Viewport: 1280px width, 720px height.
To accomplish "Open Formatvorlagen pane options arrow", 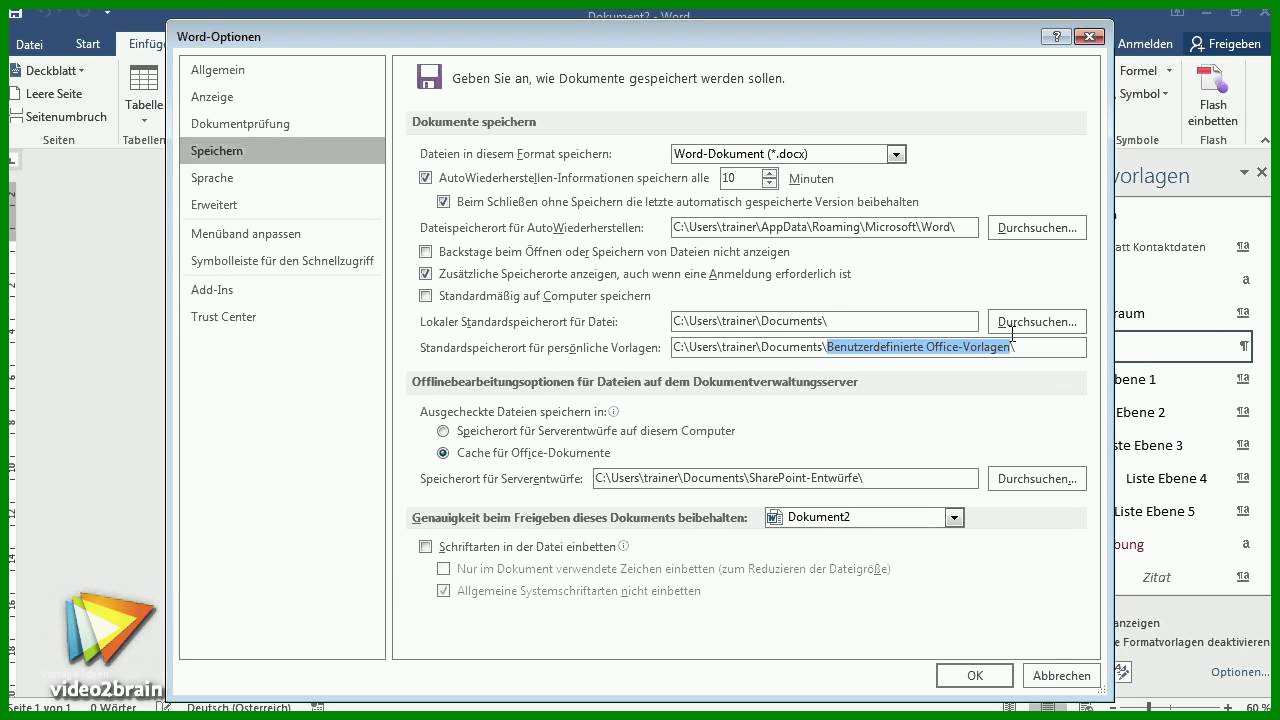I will click(x=1245, y=172).
